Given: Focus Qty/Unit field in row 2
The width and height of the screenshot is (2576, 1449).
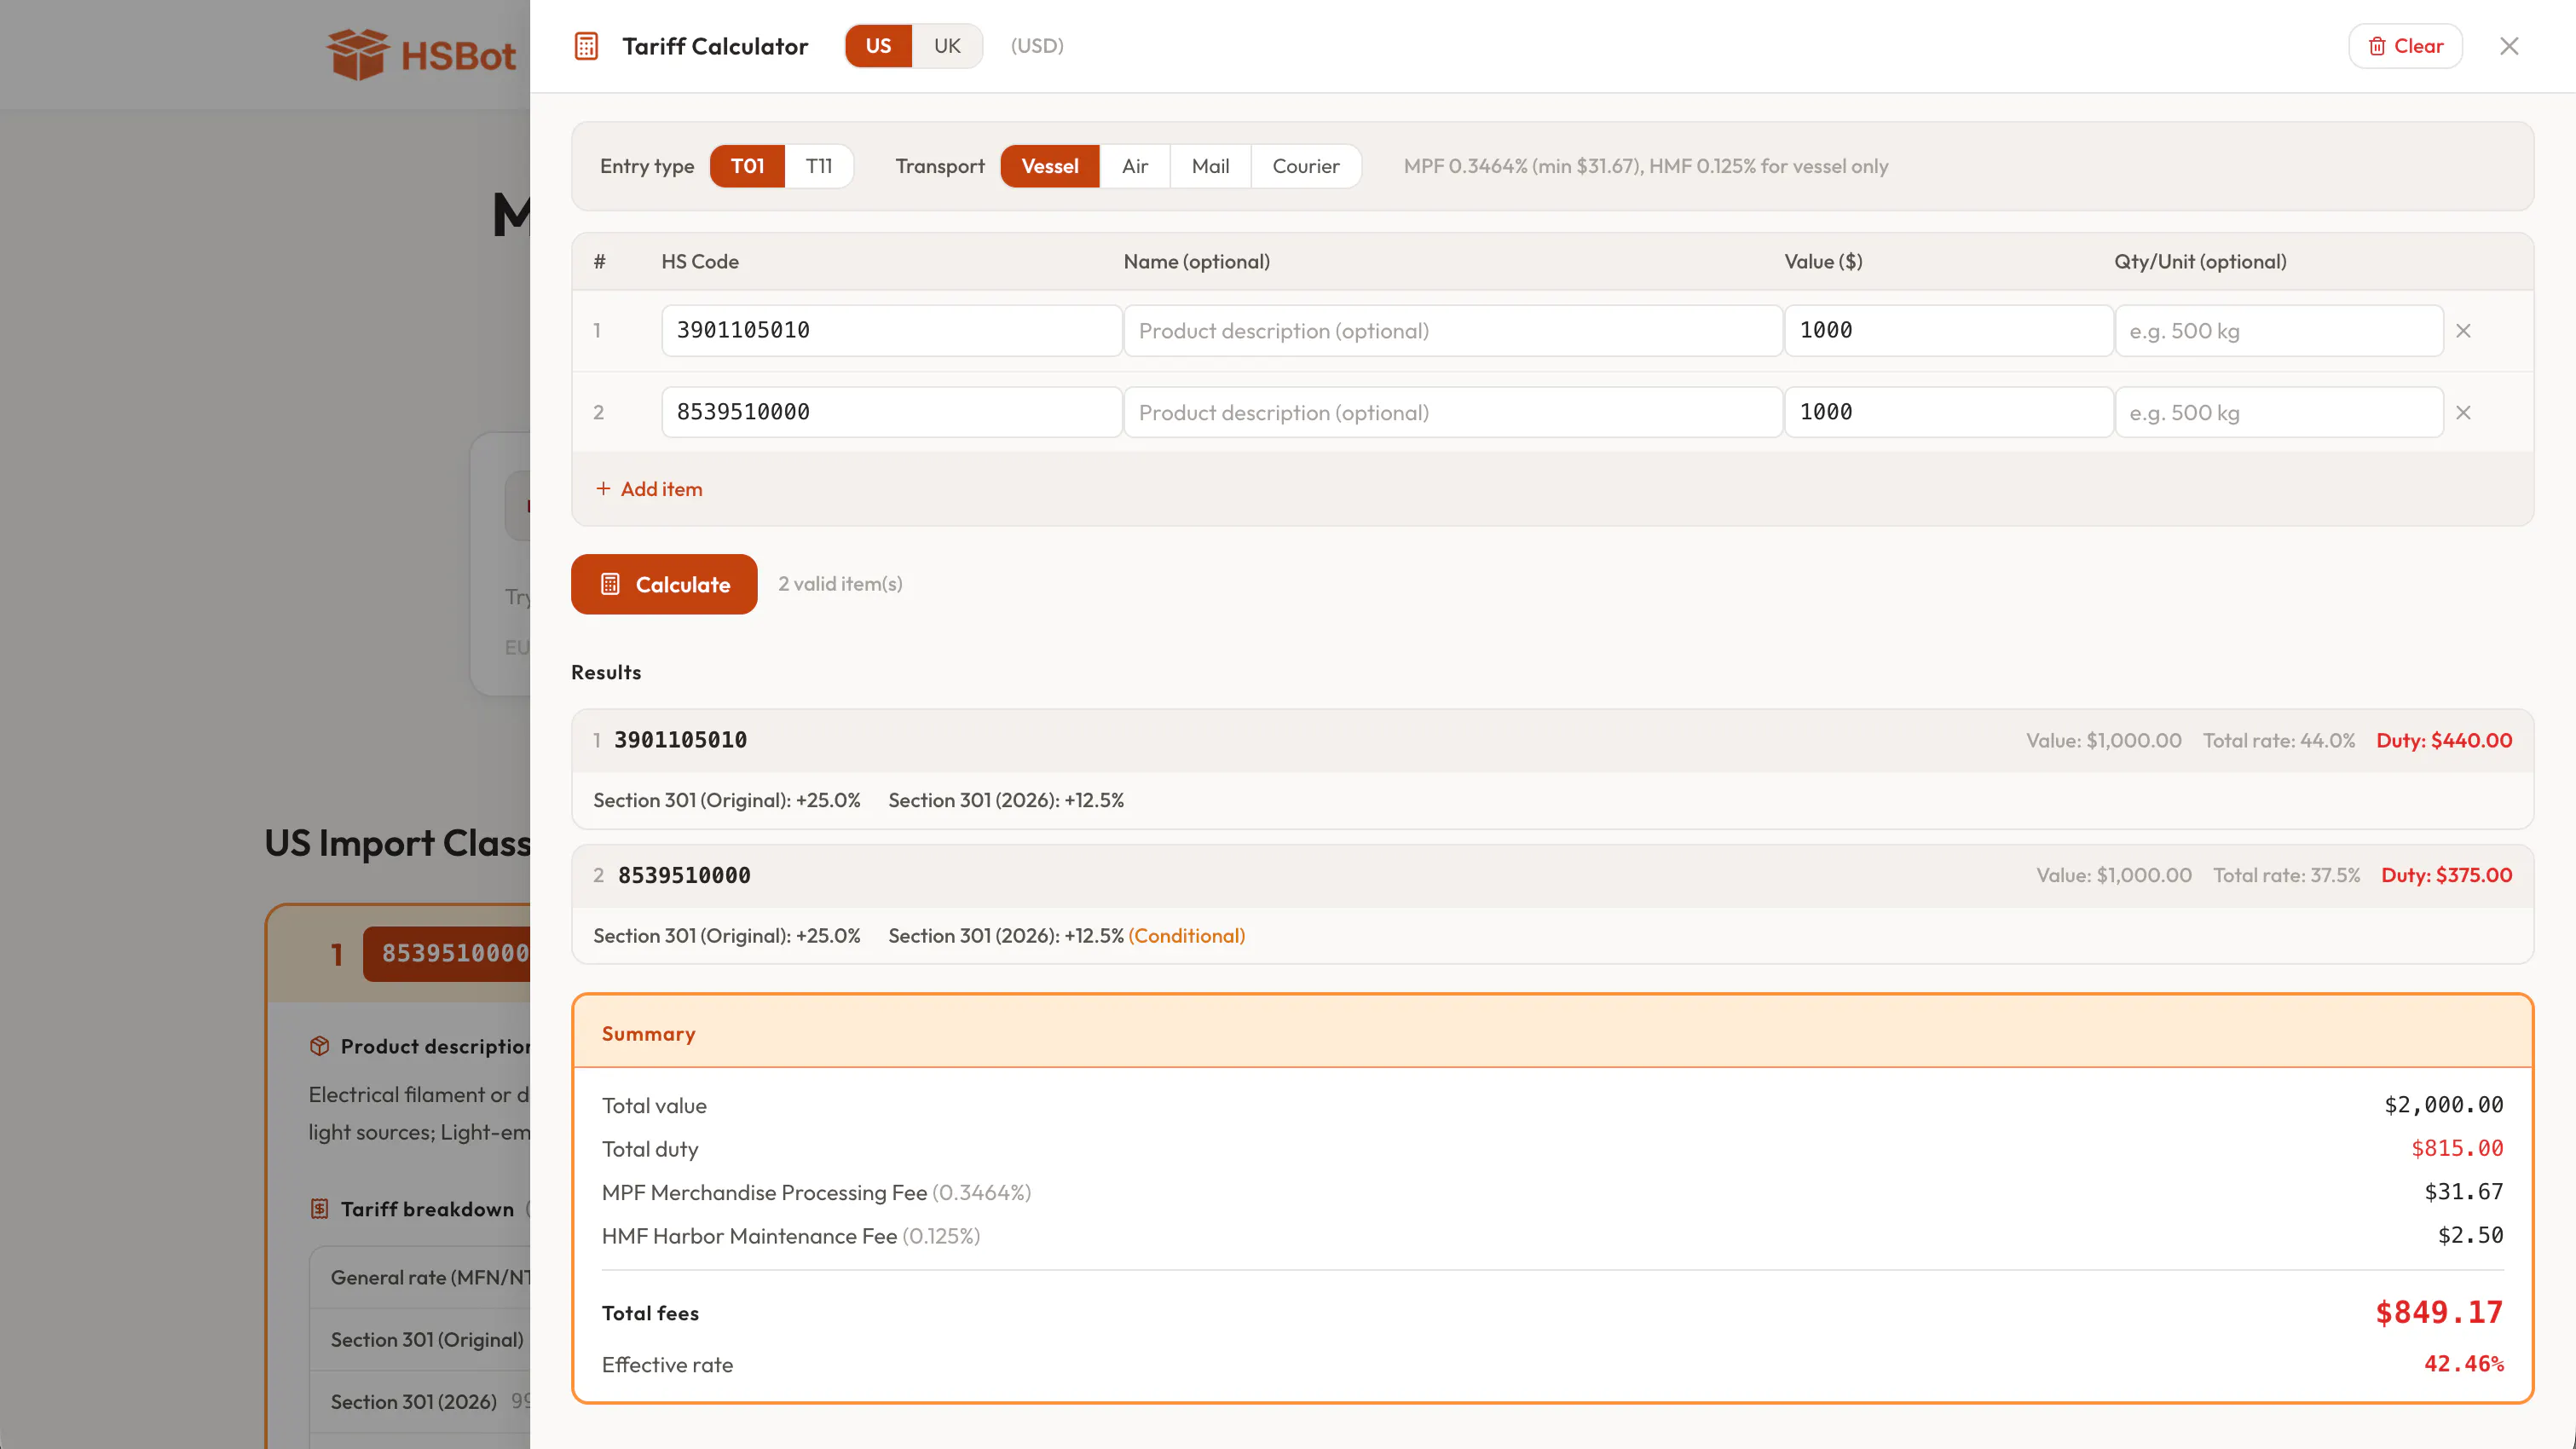Looking at the screenshot, I should 2279,412.
